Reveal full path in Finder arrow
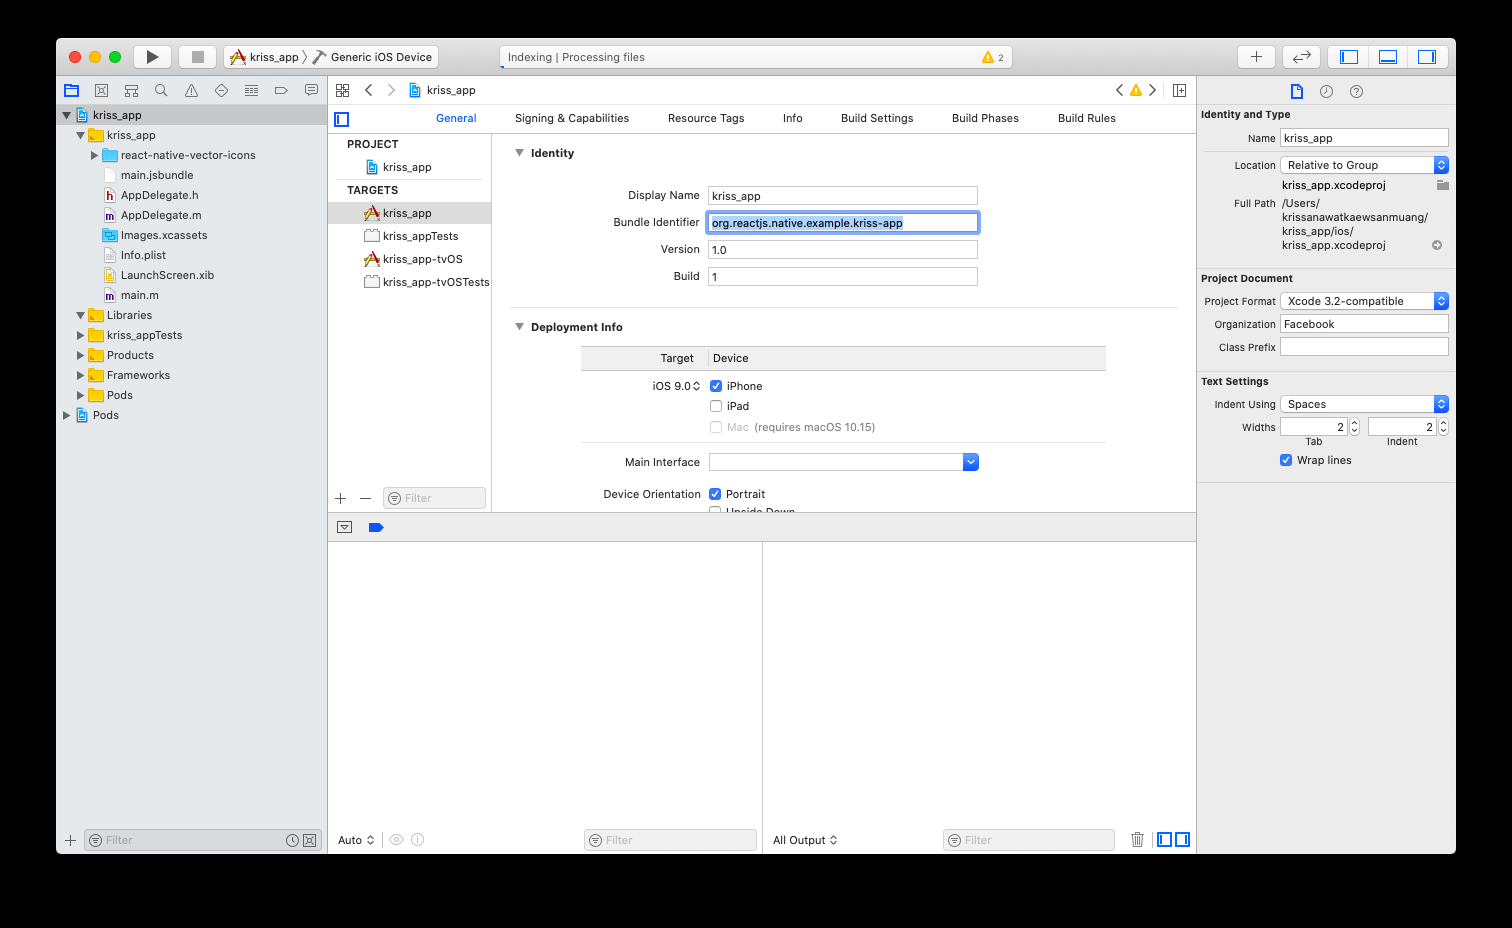 1437,245
